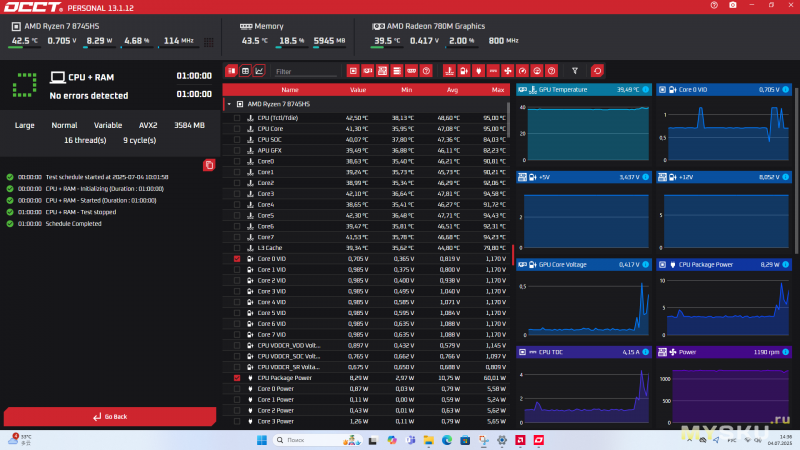Image resolution: width=800 pixels, height=450 pixels.
Task: Collapse the AMD Ryzen 7 8745HS tree group
Action: (x=229, y=104)
